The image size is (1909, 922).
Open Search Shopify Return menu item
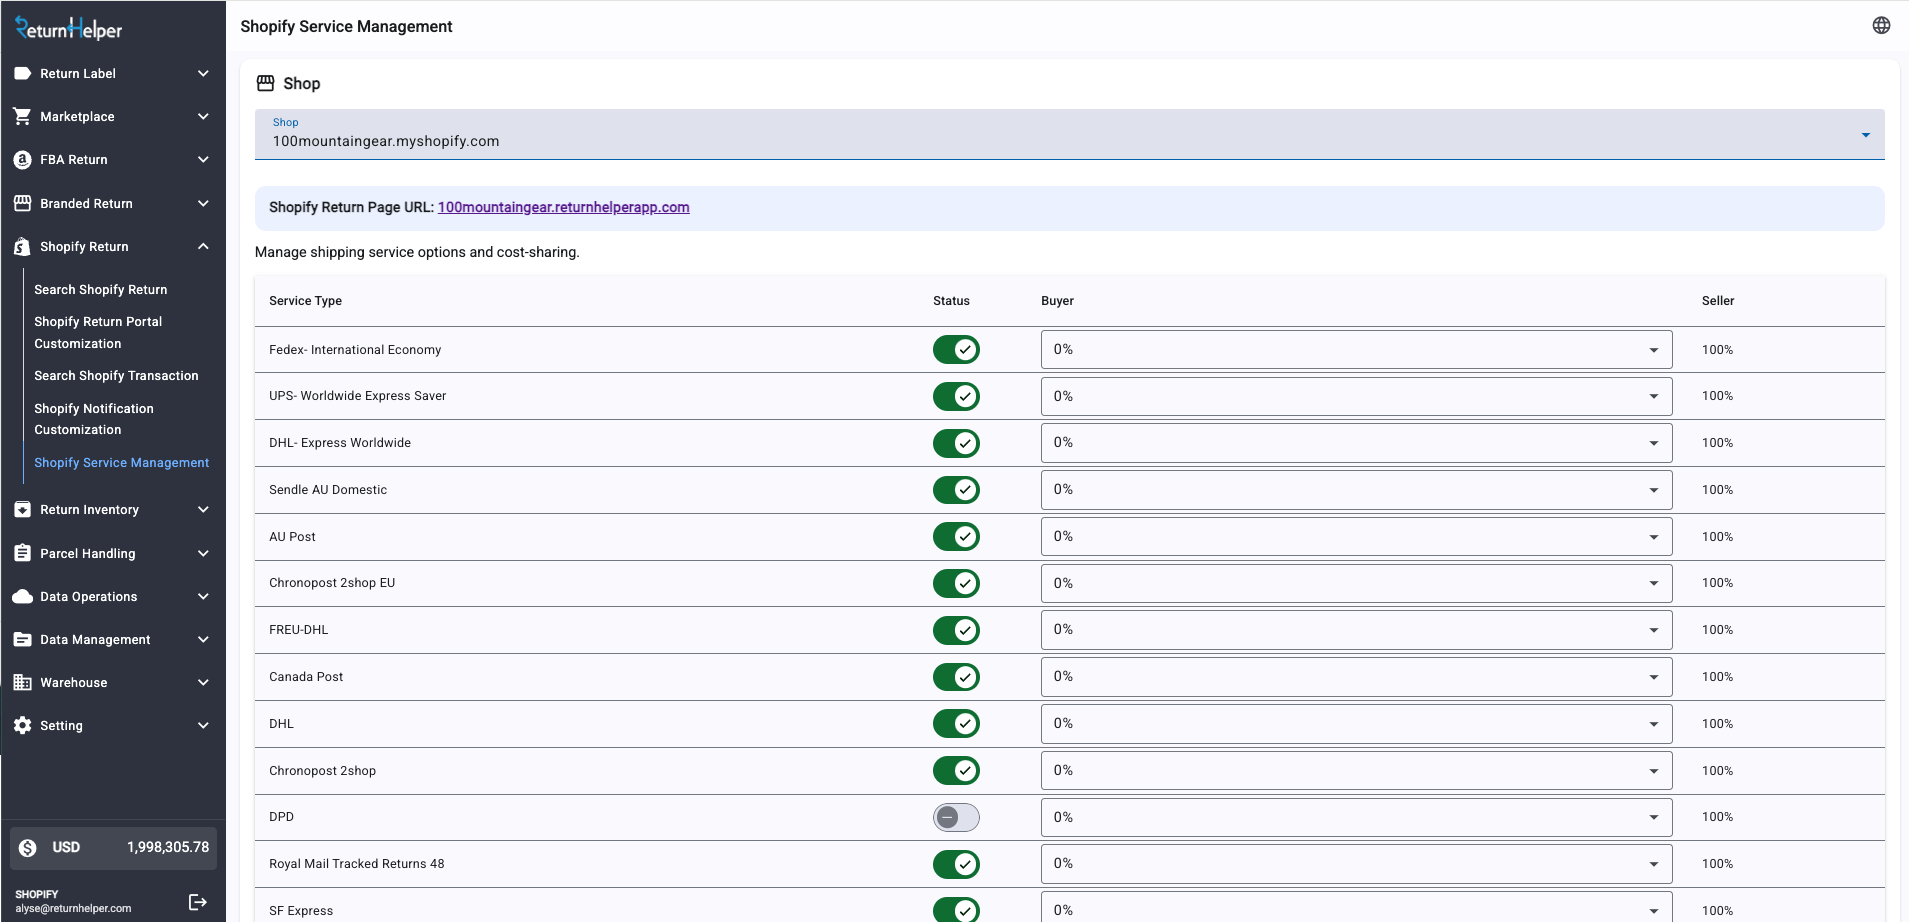point(101,290)
